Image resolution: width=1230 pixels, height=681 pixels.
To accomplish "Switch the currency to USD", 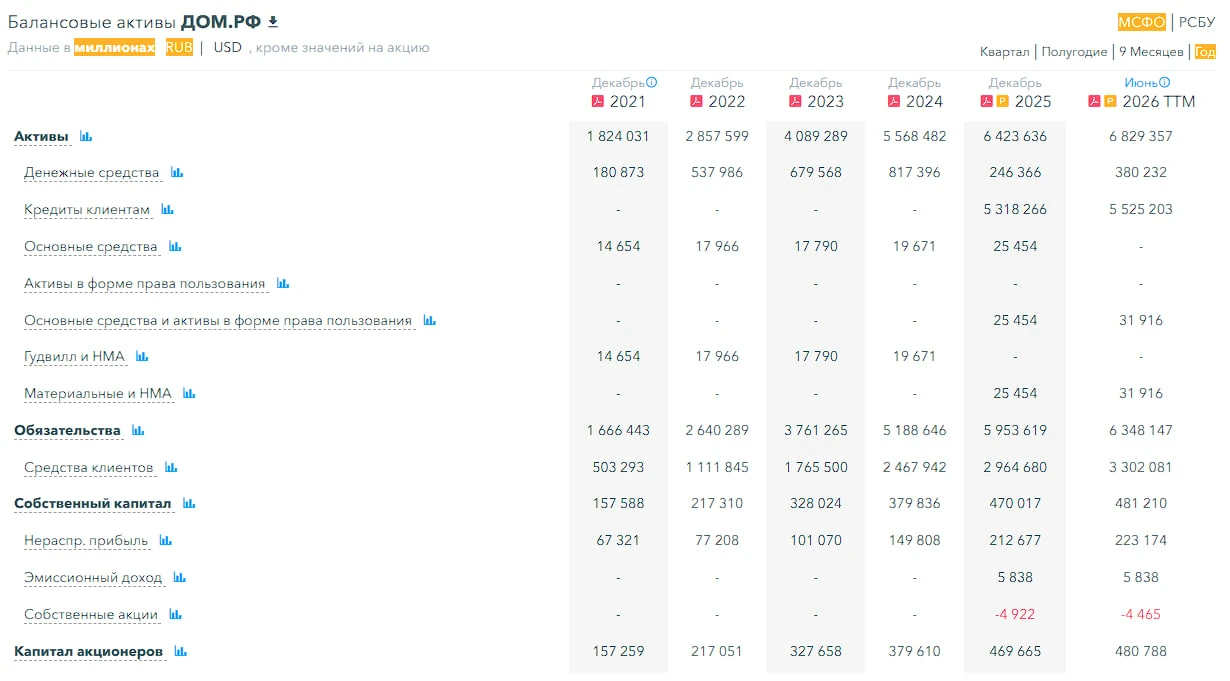I will click(x=228, y=47).
